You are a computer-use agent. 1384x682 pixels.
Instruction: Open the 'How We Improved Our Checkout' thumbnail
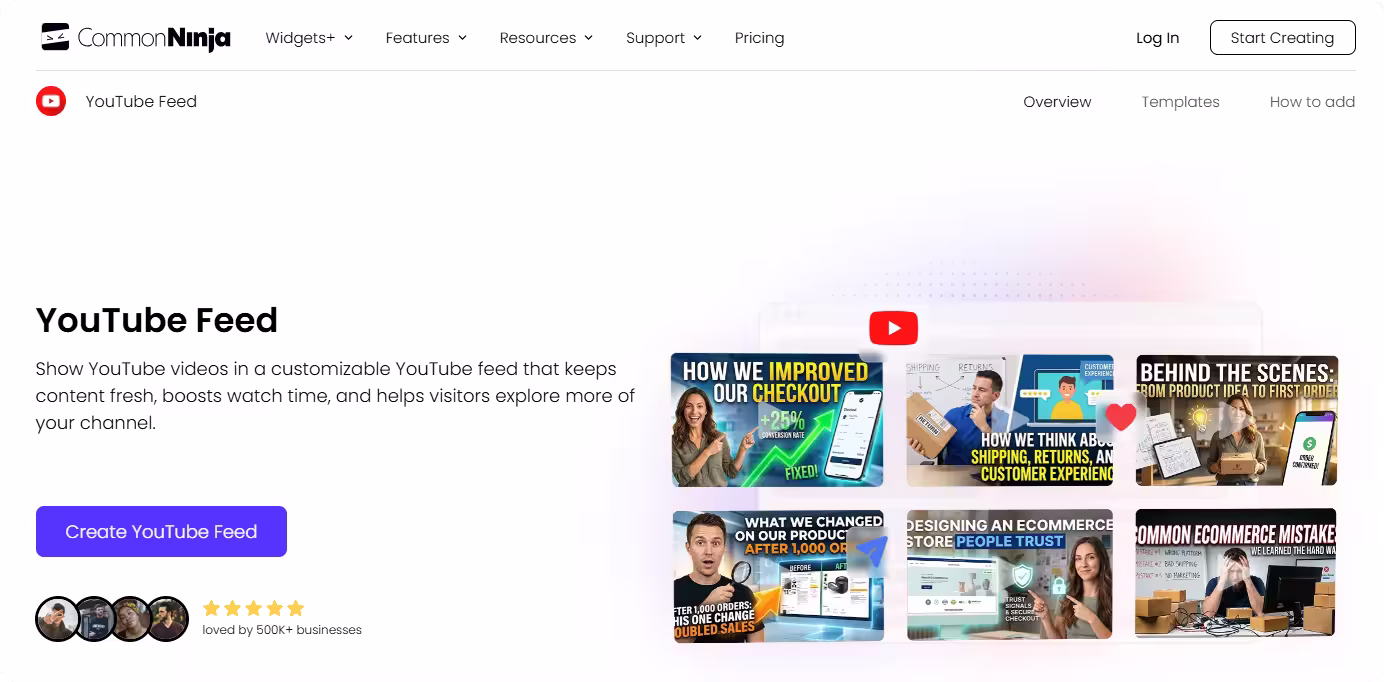click(778, 420)
